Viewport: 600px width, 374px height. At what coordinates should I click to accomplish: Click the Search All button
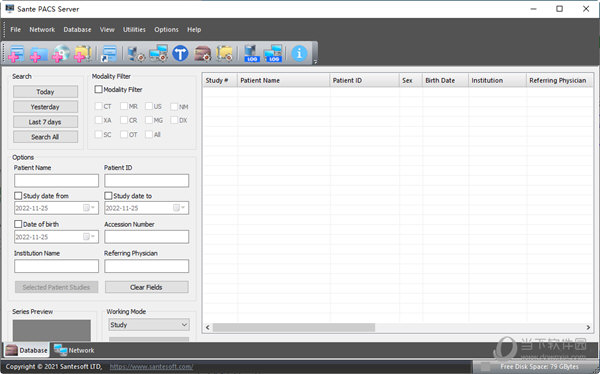(45, 137)
